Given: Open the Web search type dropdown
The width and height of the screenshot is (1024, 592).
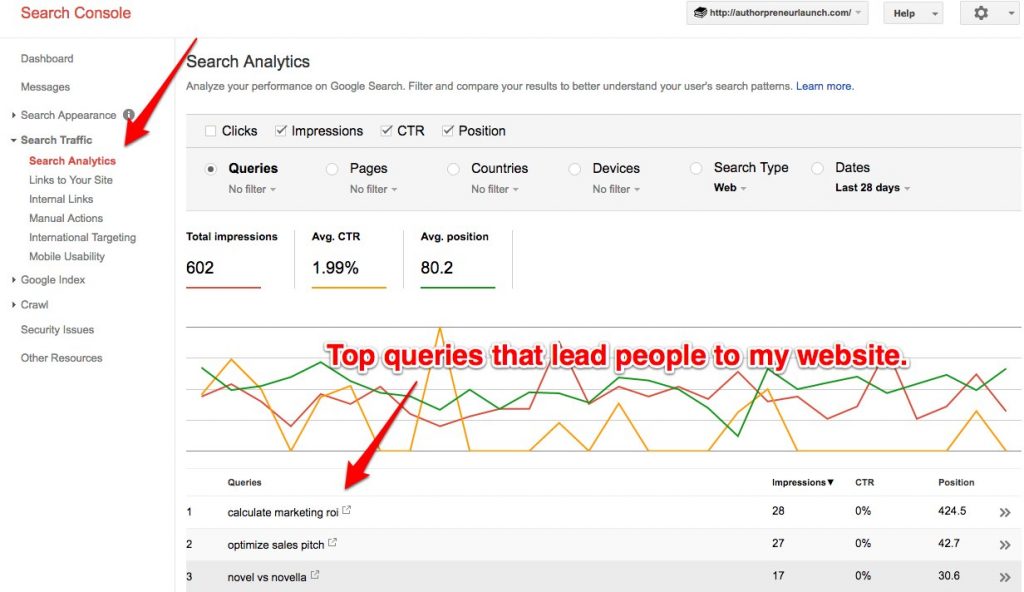Looking at the screenshot, I should coord(730,188).
